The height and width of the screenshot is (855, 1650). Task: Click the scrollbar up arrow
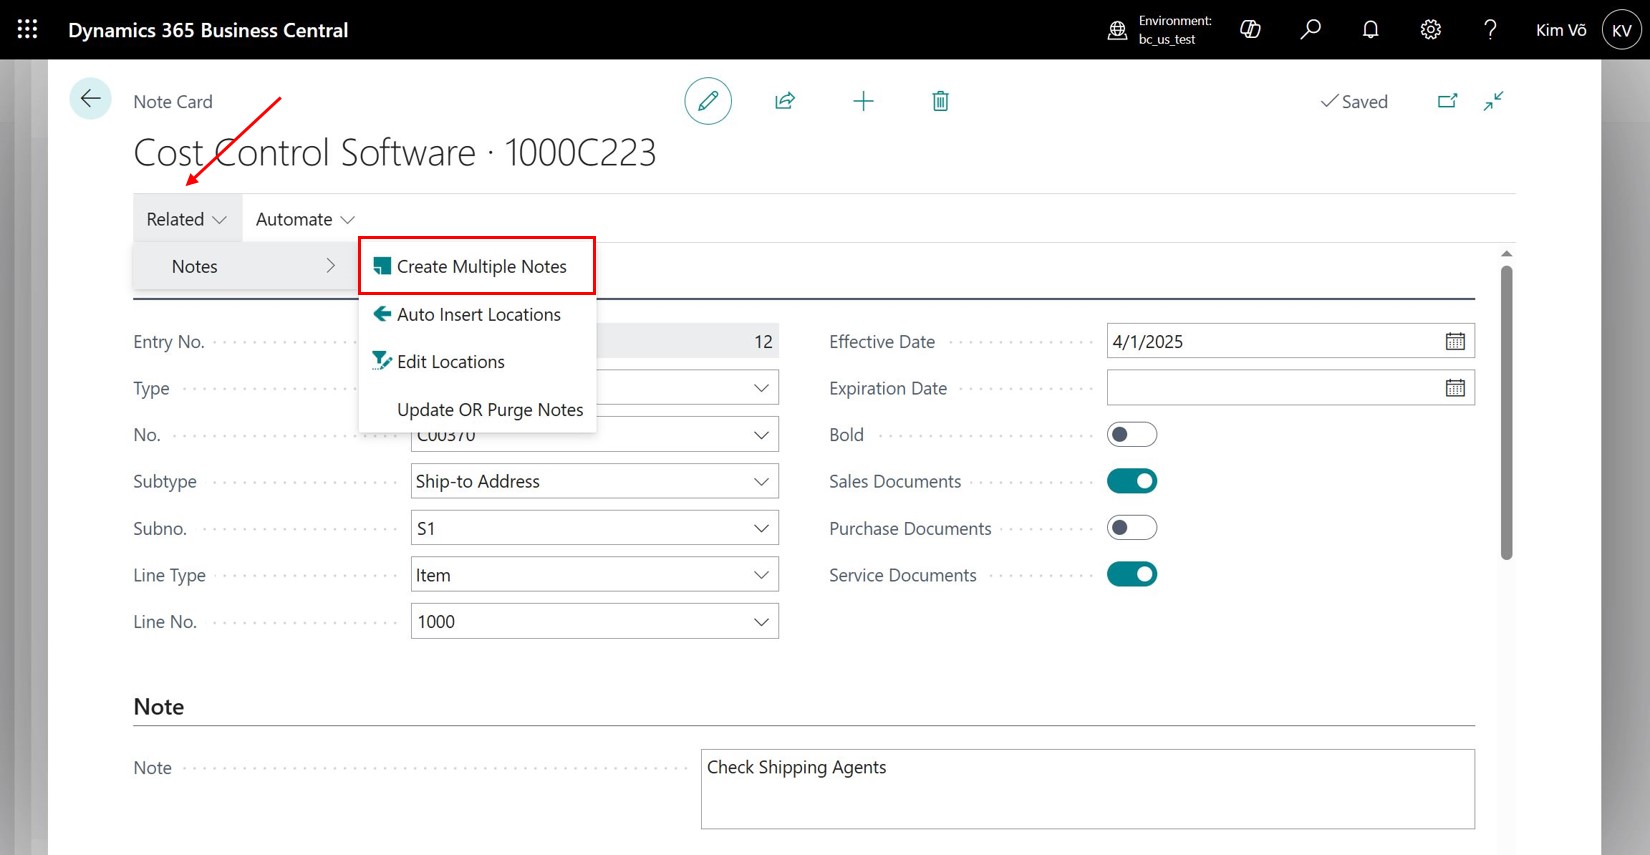tap(1506, 254)
